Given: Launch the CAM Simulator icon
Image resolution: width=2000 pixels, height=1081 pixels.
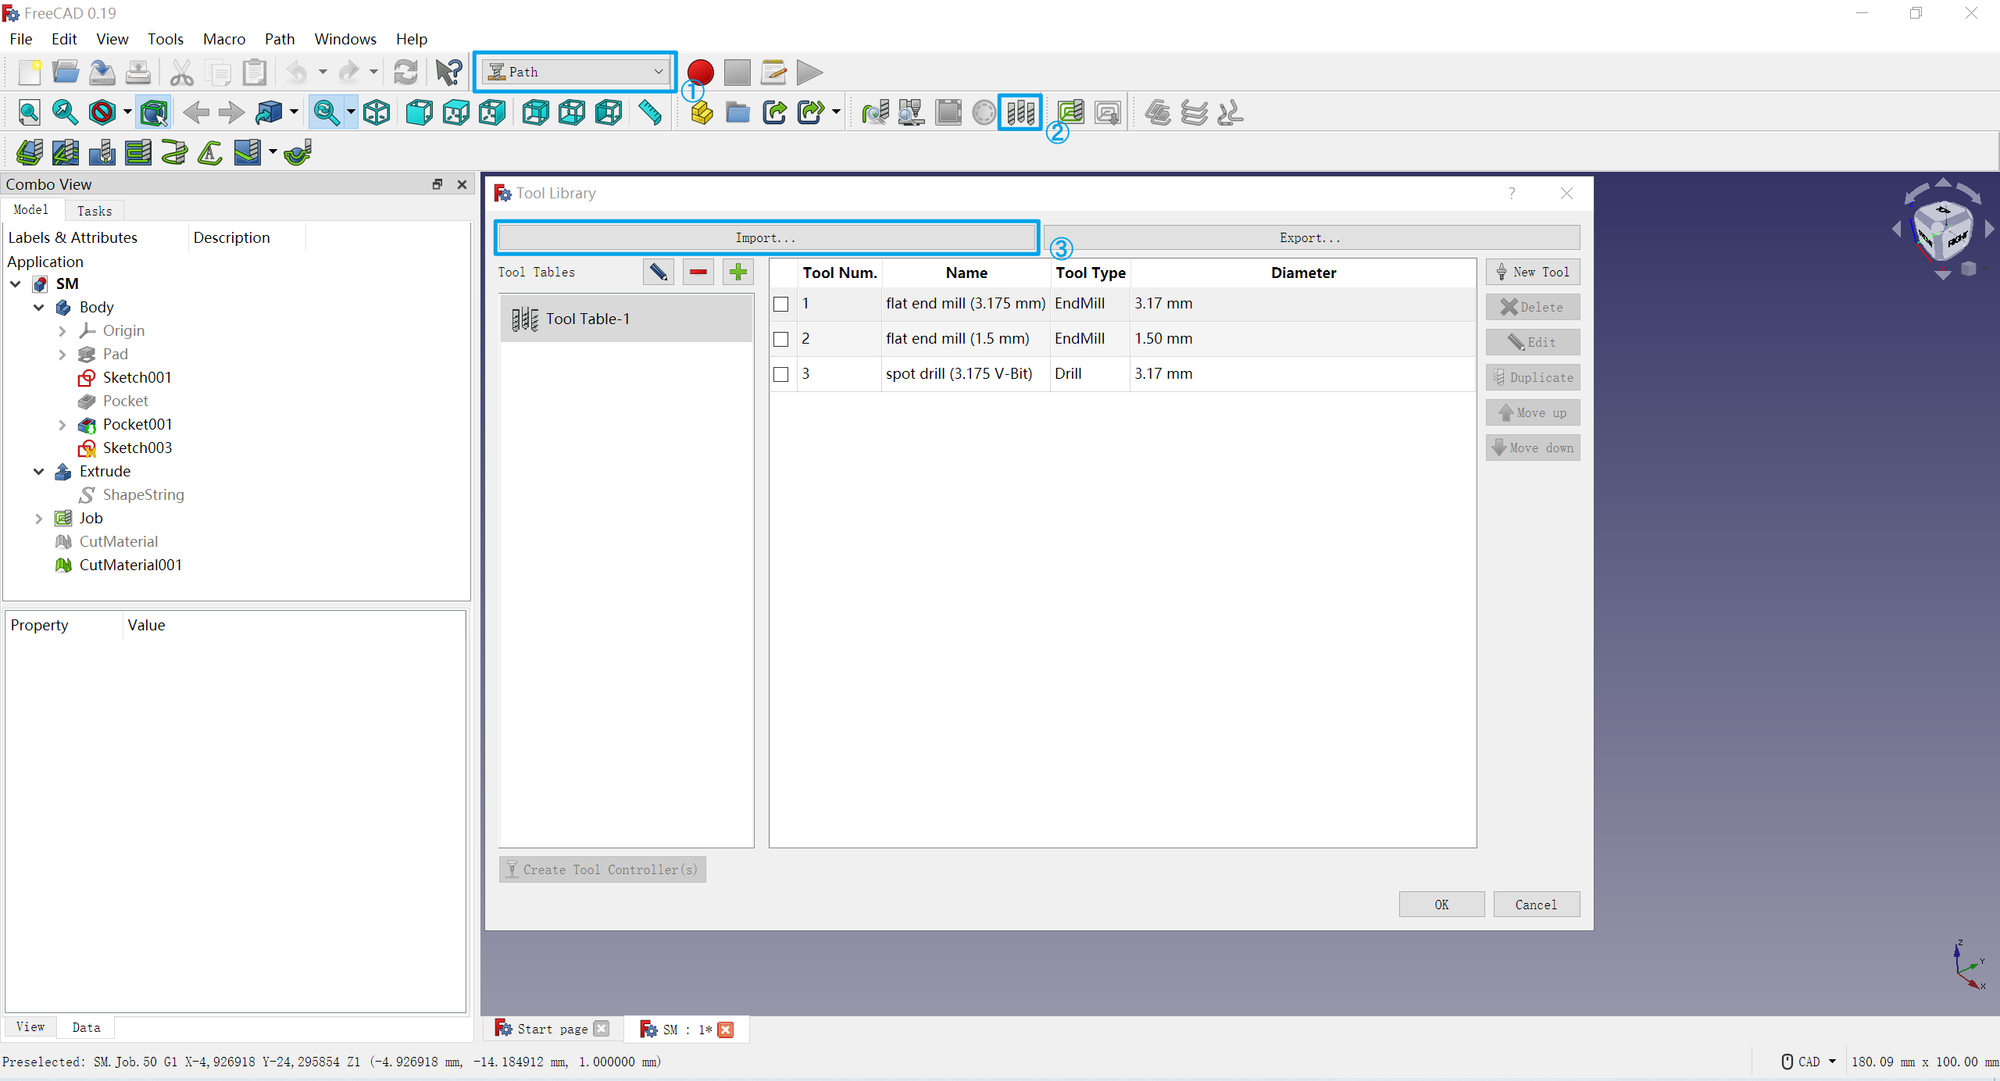Looking at the screenshot, I should 911,112.
